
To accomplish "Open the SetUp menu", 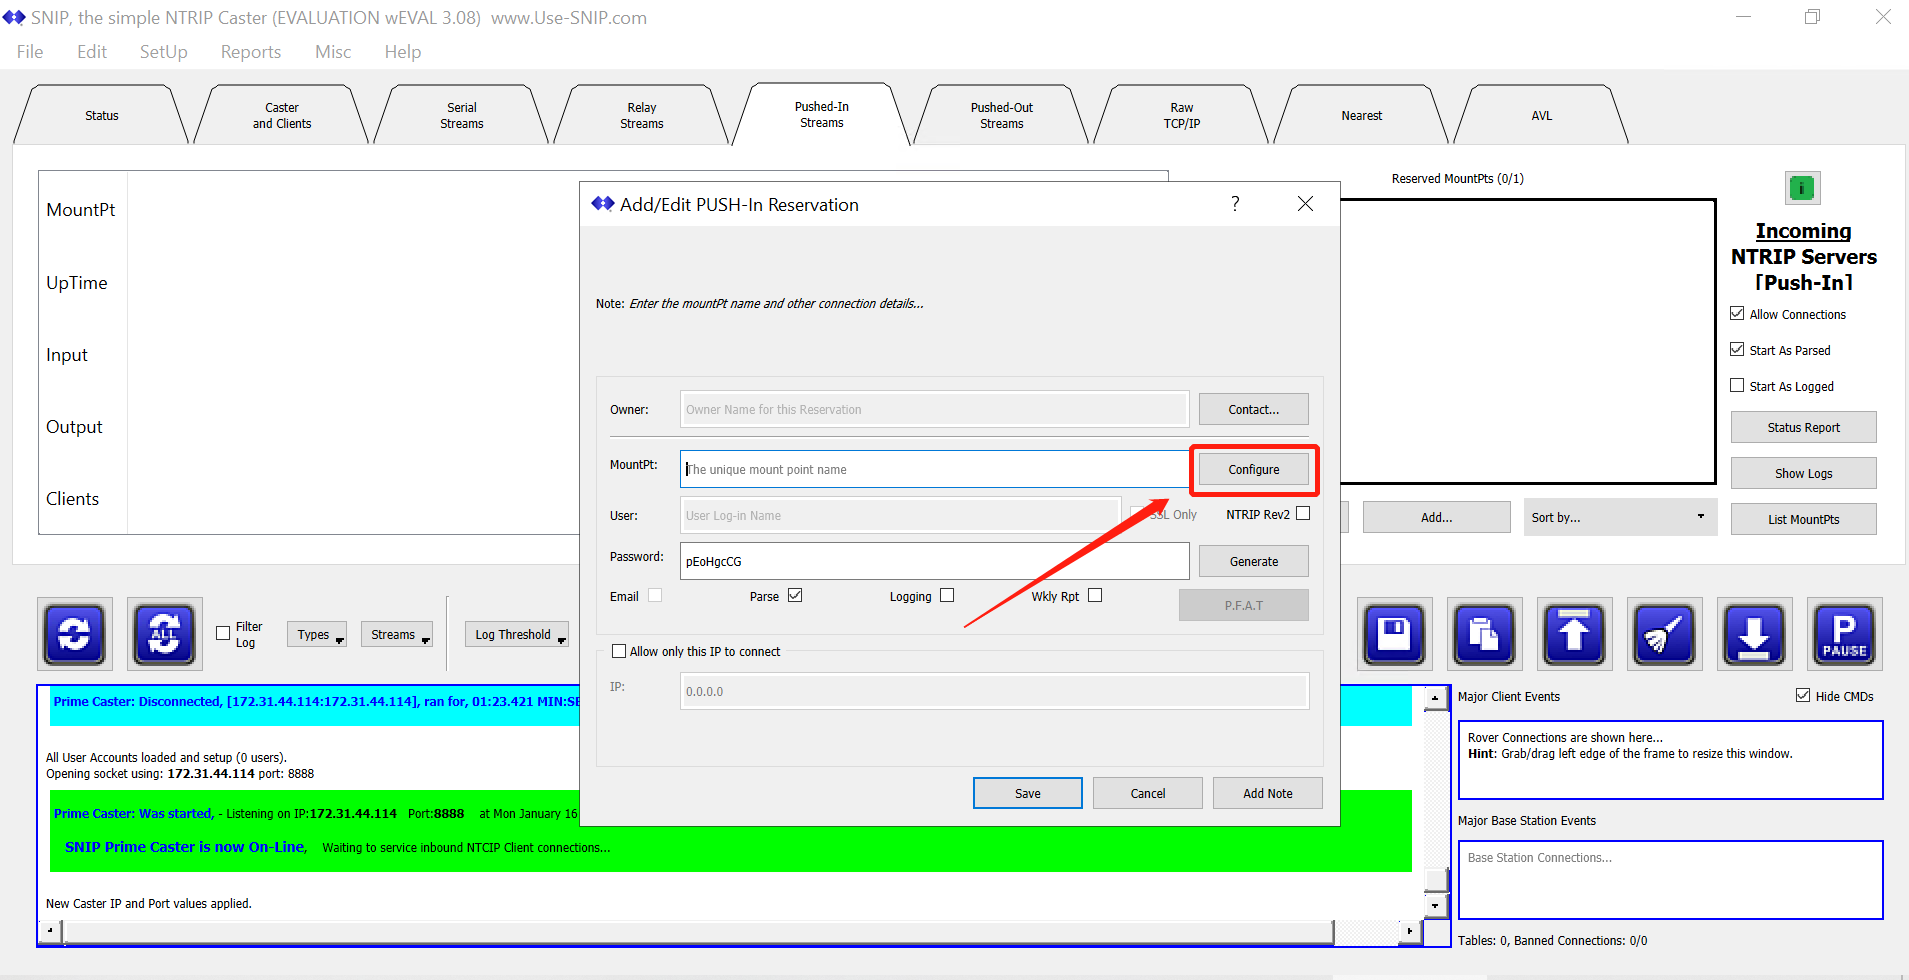I will click(163, 52).
